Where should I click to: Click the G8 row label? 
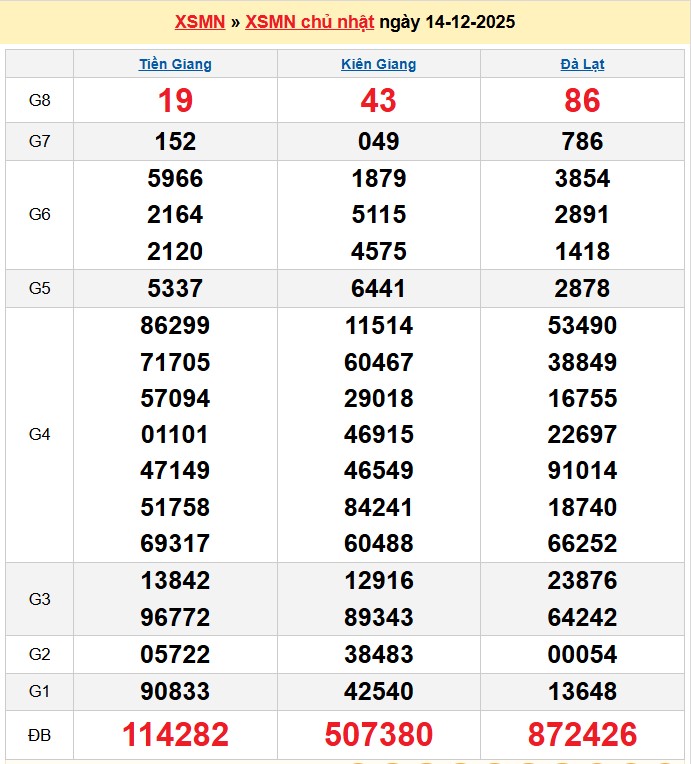point(40,100)
